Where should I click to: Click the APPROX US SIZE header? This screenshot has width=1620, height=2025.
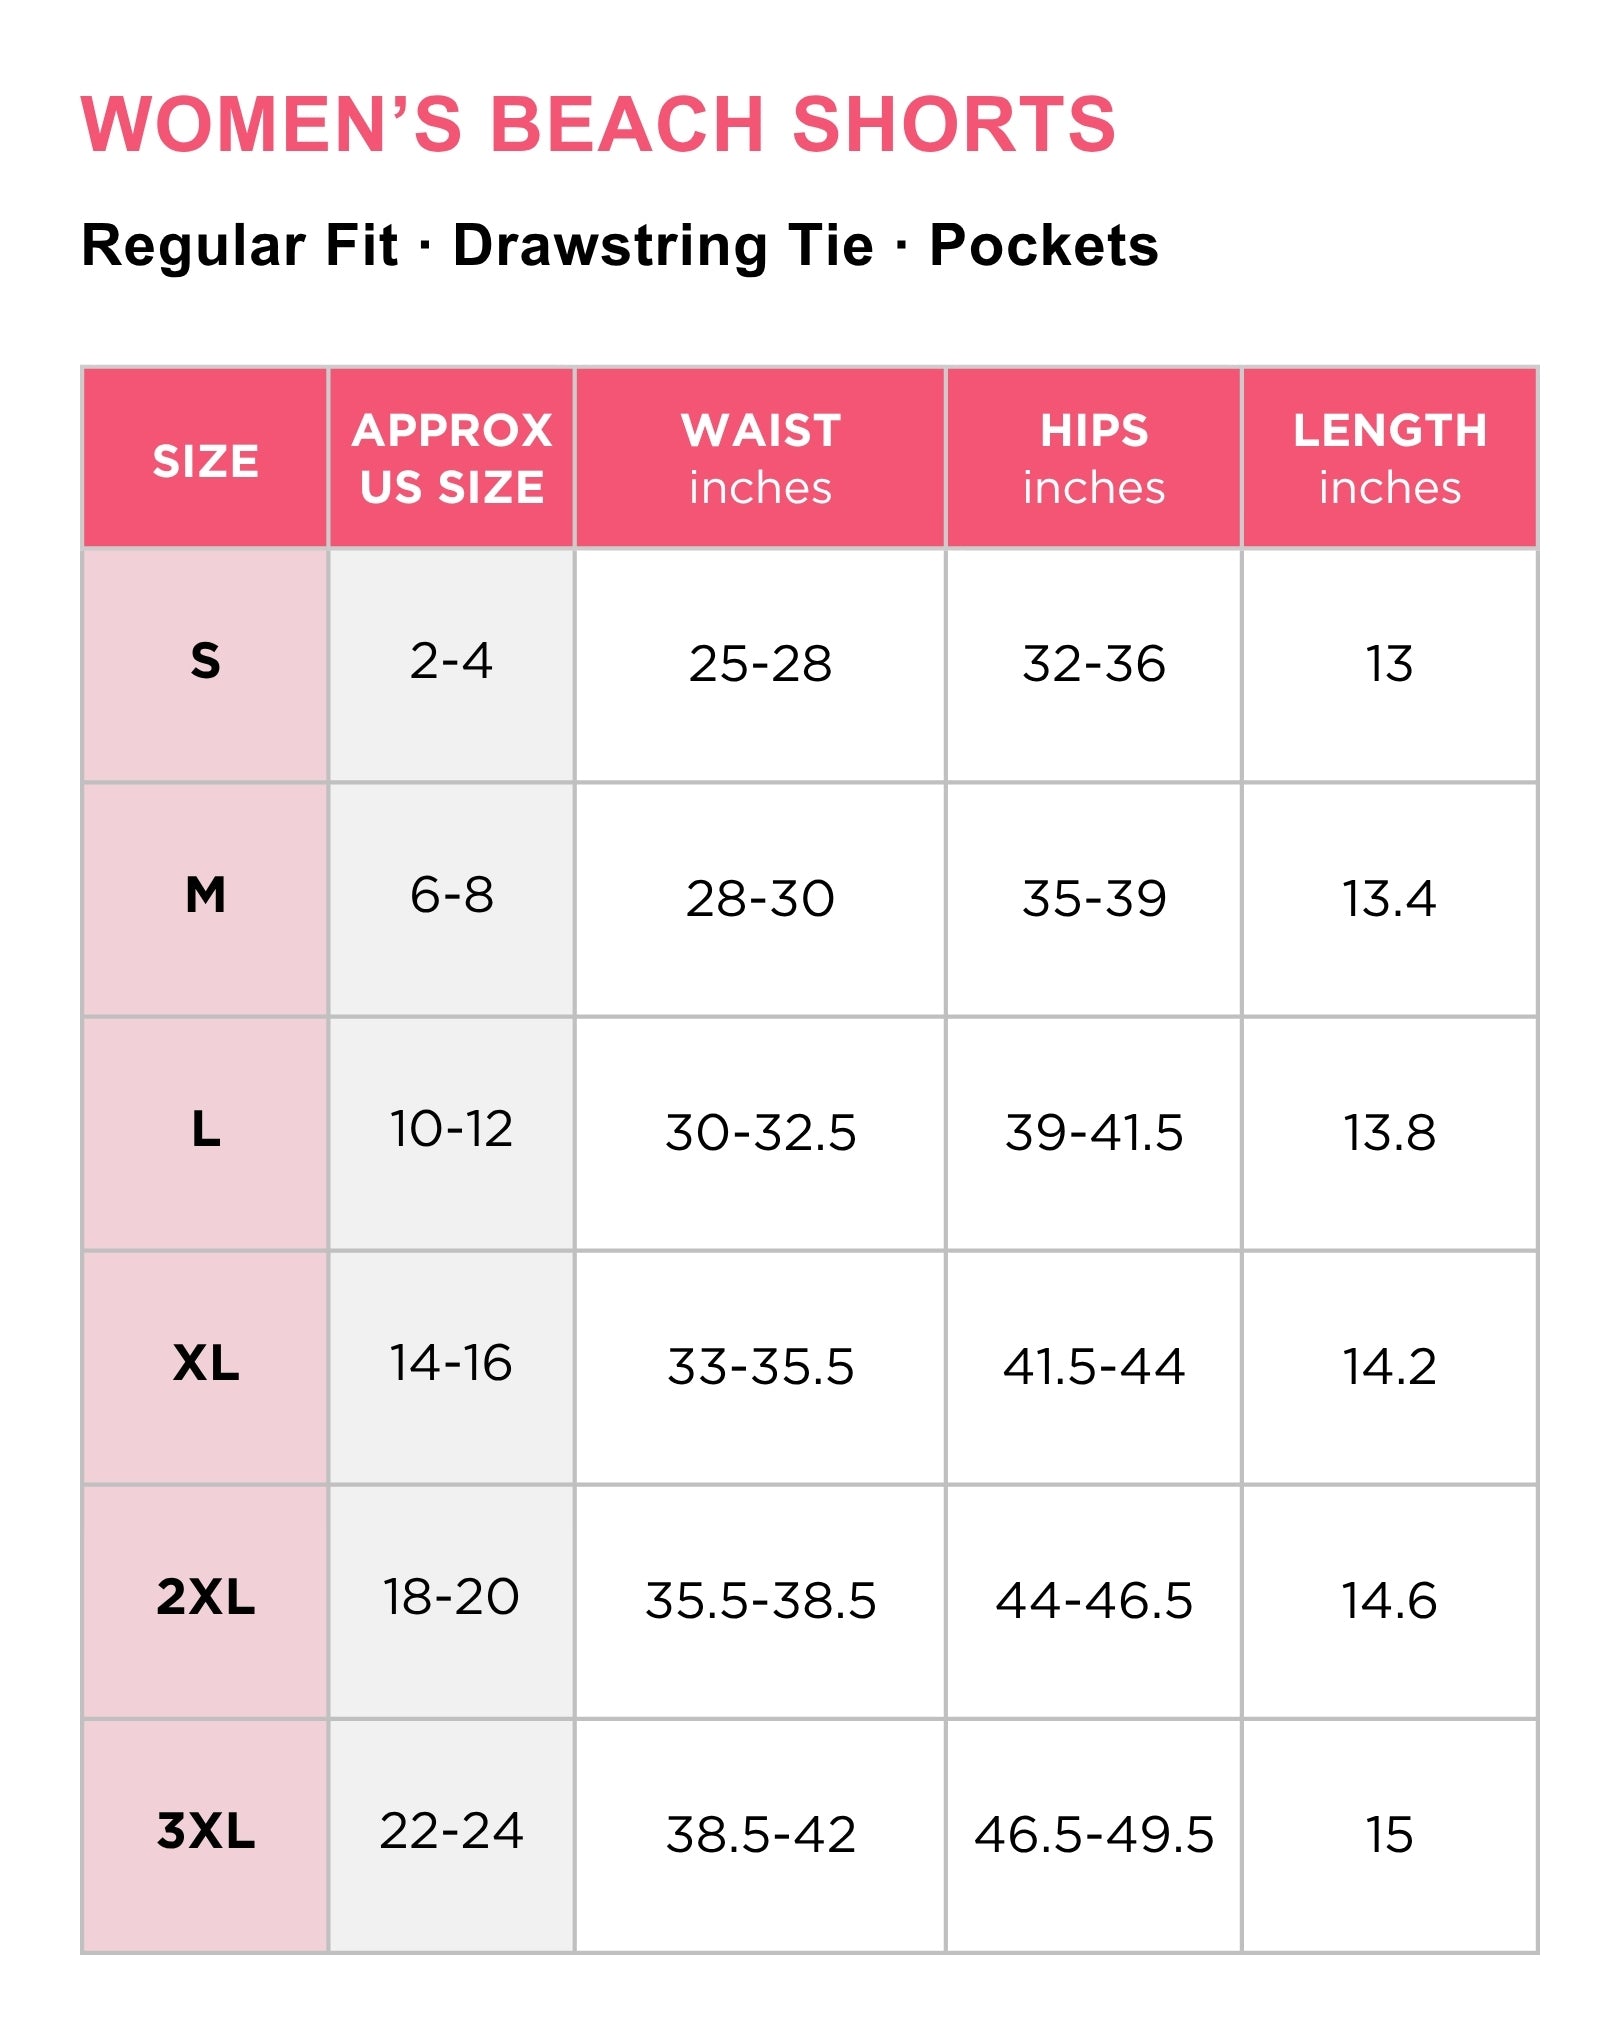pos(452,458)
